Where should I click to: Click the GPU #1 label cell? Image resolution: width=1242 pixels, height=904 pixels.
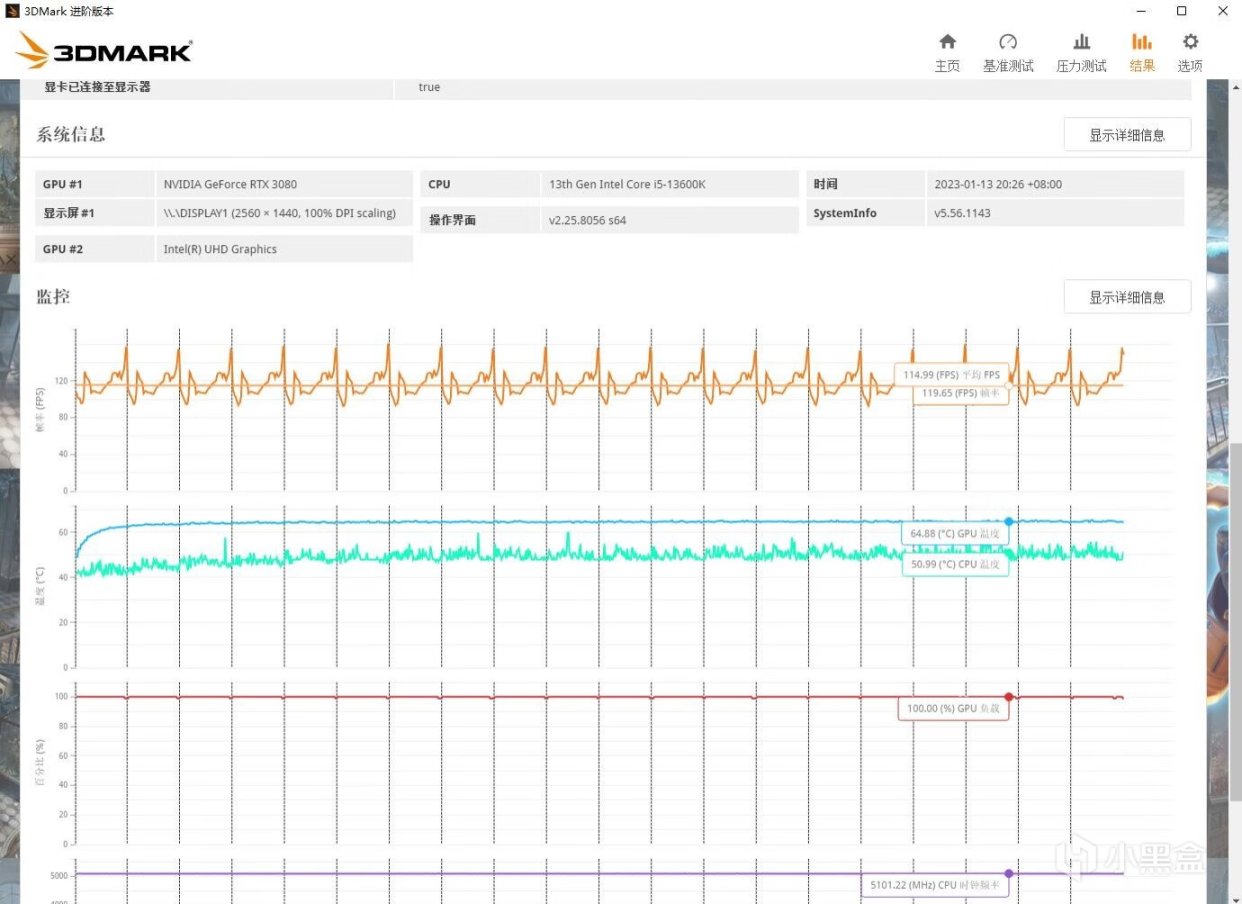point(95,184)
